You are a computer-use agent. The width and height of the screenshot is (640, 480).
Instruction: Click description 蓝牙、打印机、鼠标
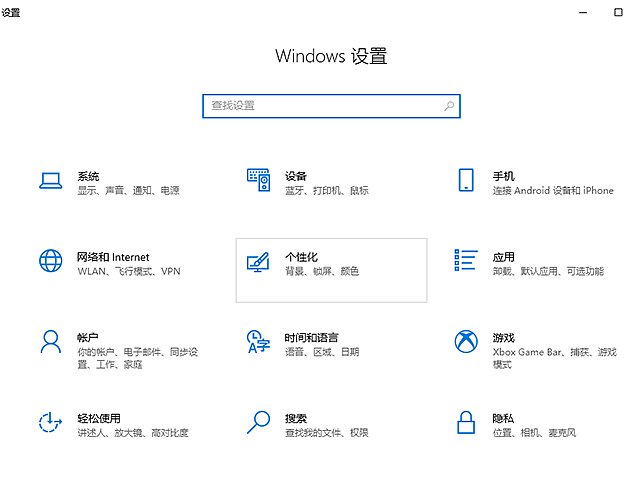pyautogui.click(x=327, y=191)
